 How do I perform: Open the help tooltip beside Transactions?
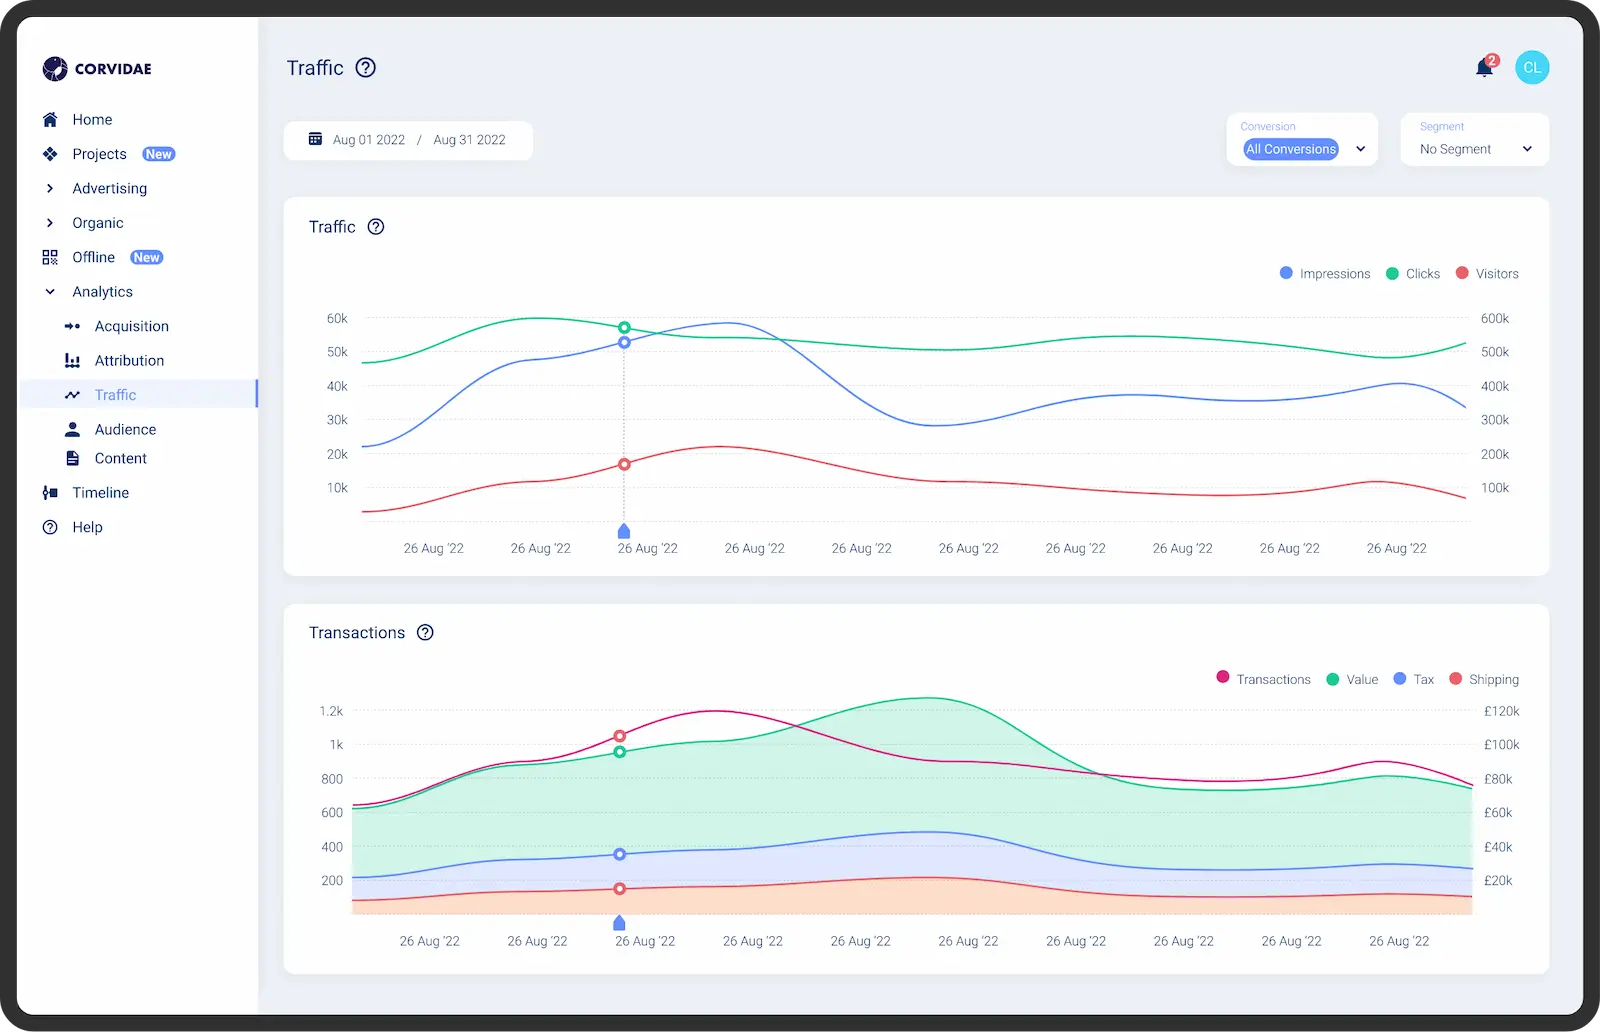click(x=425, y=632)
